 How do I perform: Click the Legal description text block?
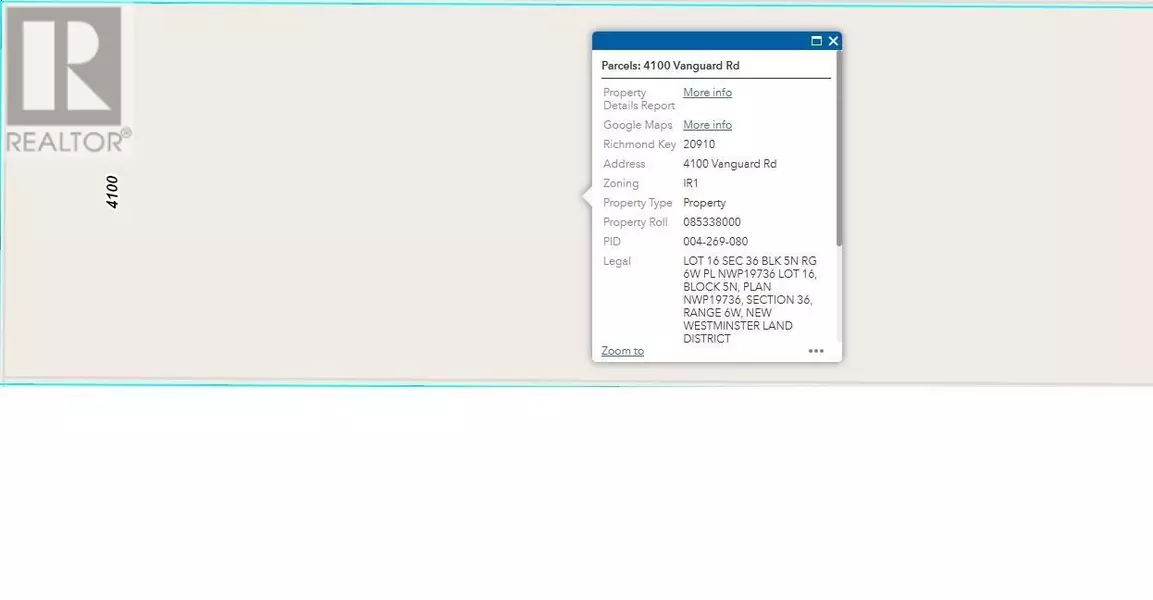pos(750,299)
